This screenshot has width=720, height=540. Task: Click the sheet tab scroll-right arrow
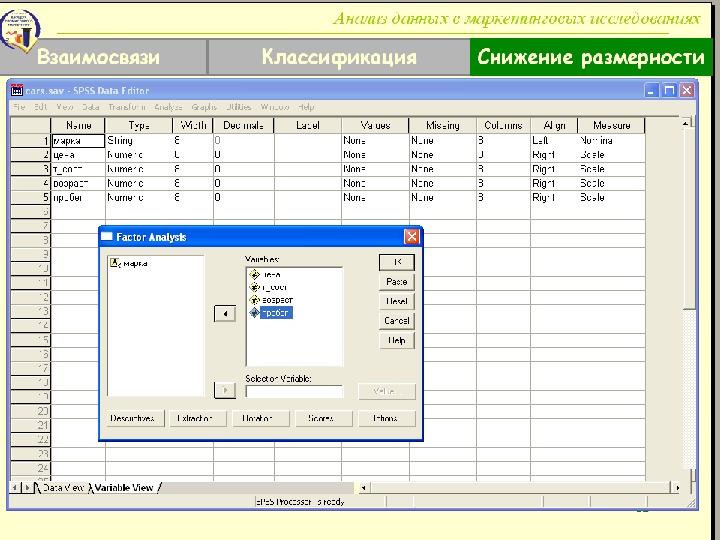(x=27, y=488)
